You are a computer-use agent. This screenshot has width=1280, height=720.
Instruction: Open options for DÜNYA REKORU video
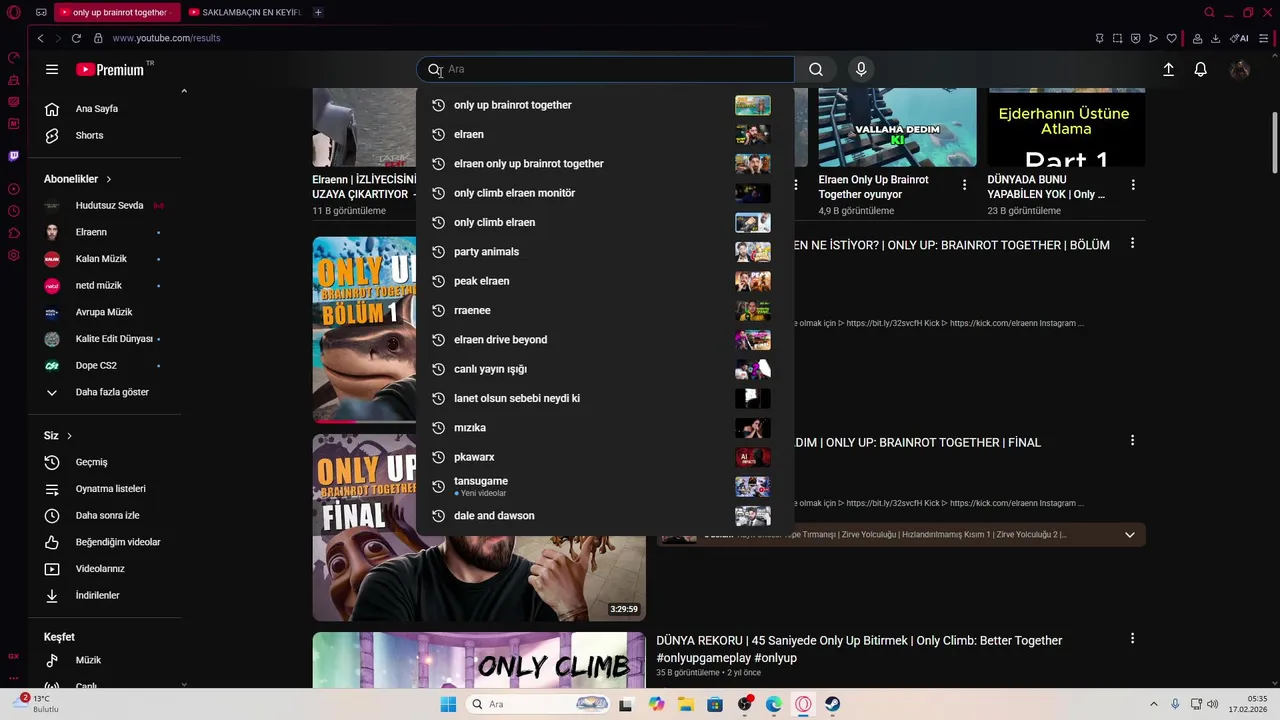[1132, 638]
